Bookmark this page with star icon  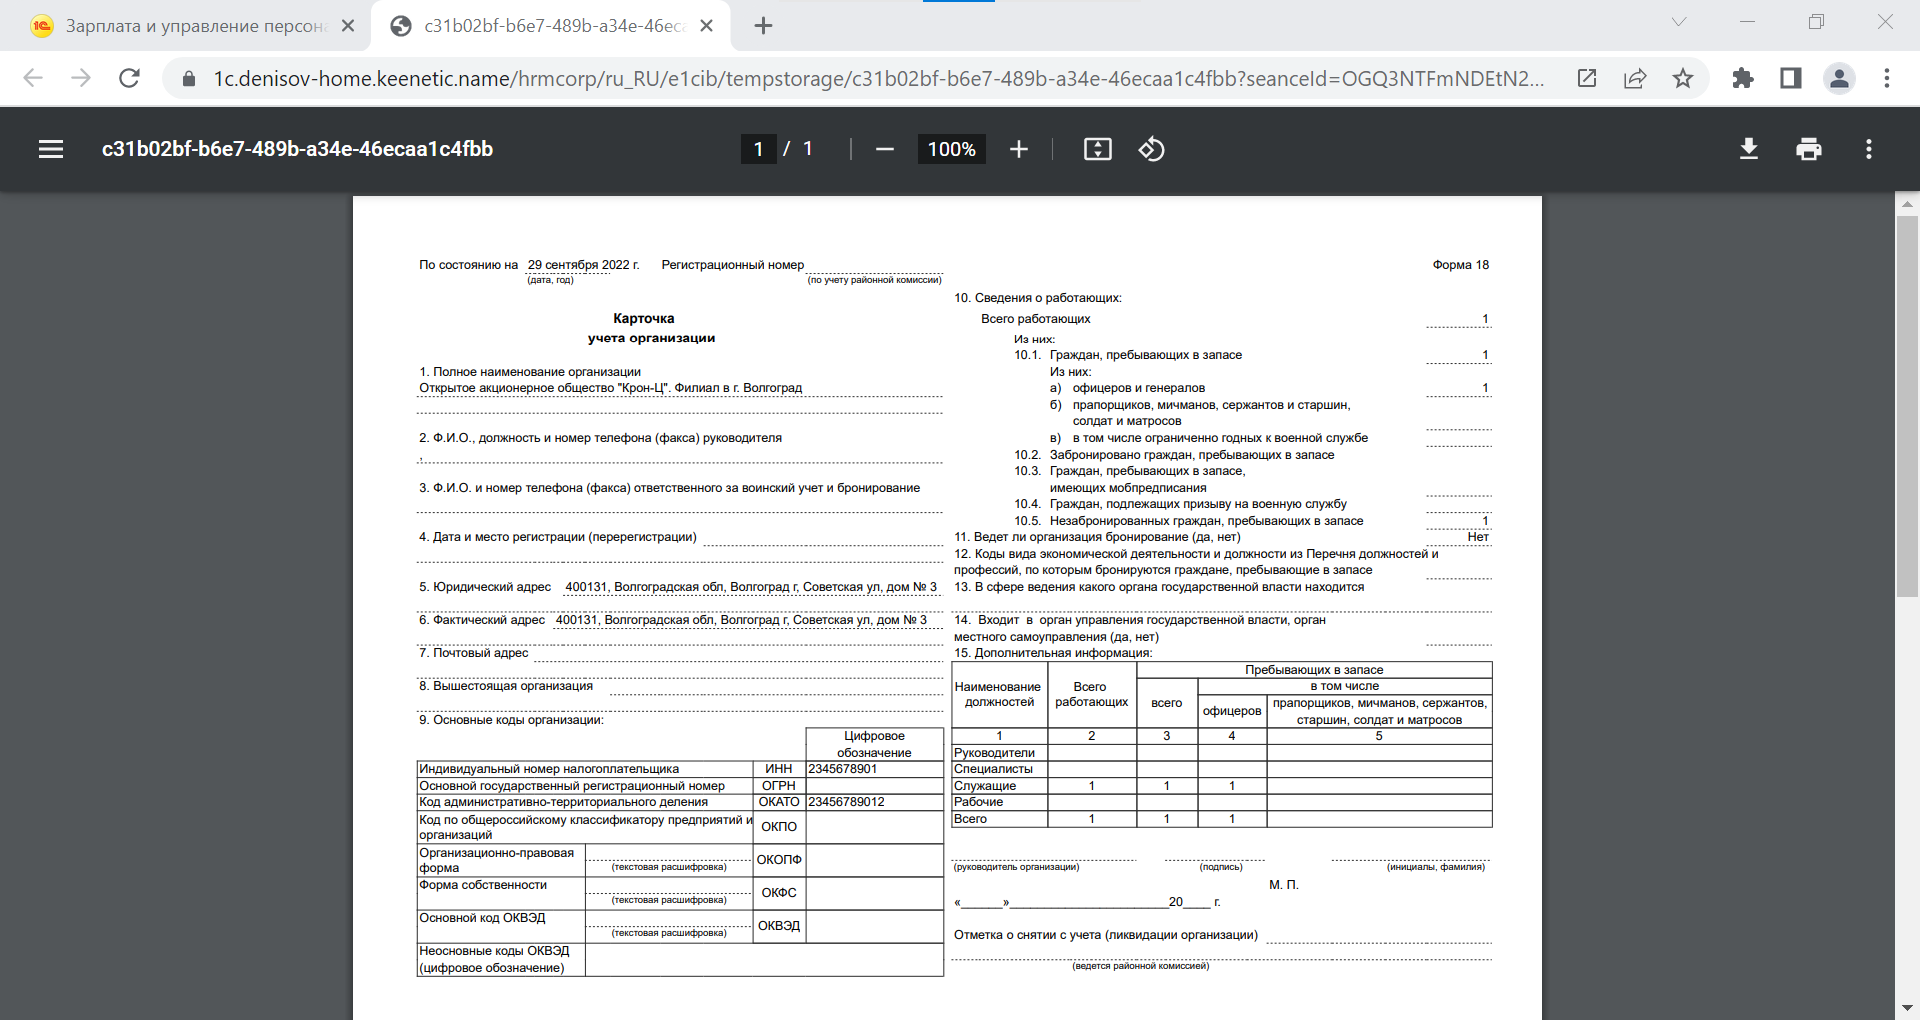pos(1683,78)
